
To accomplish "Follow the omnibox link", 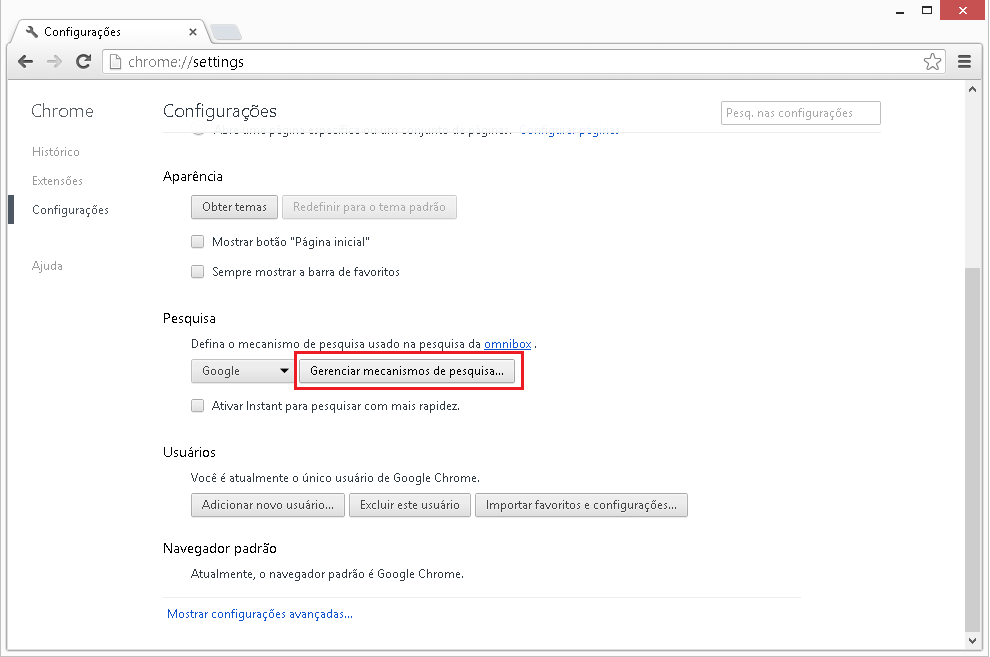I will click(x=508, y=344).
